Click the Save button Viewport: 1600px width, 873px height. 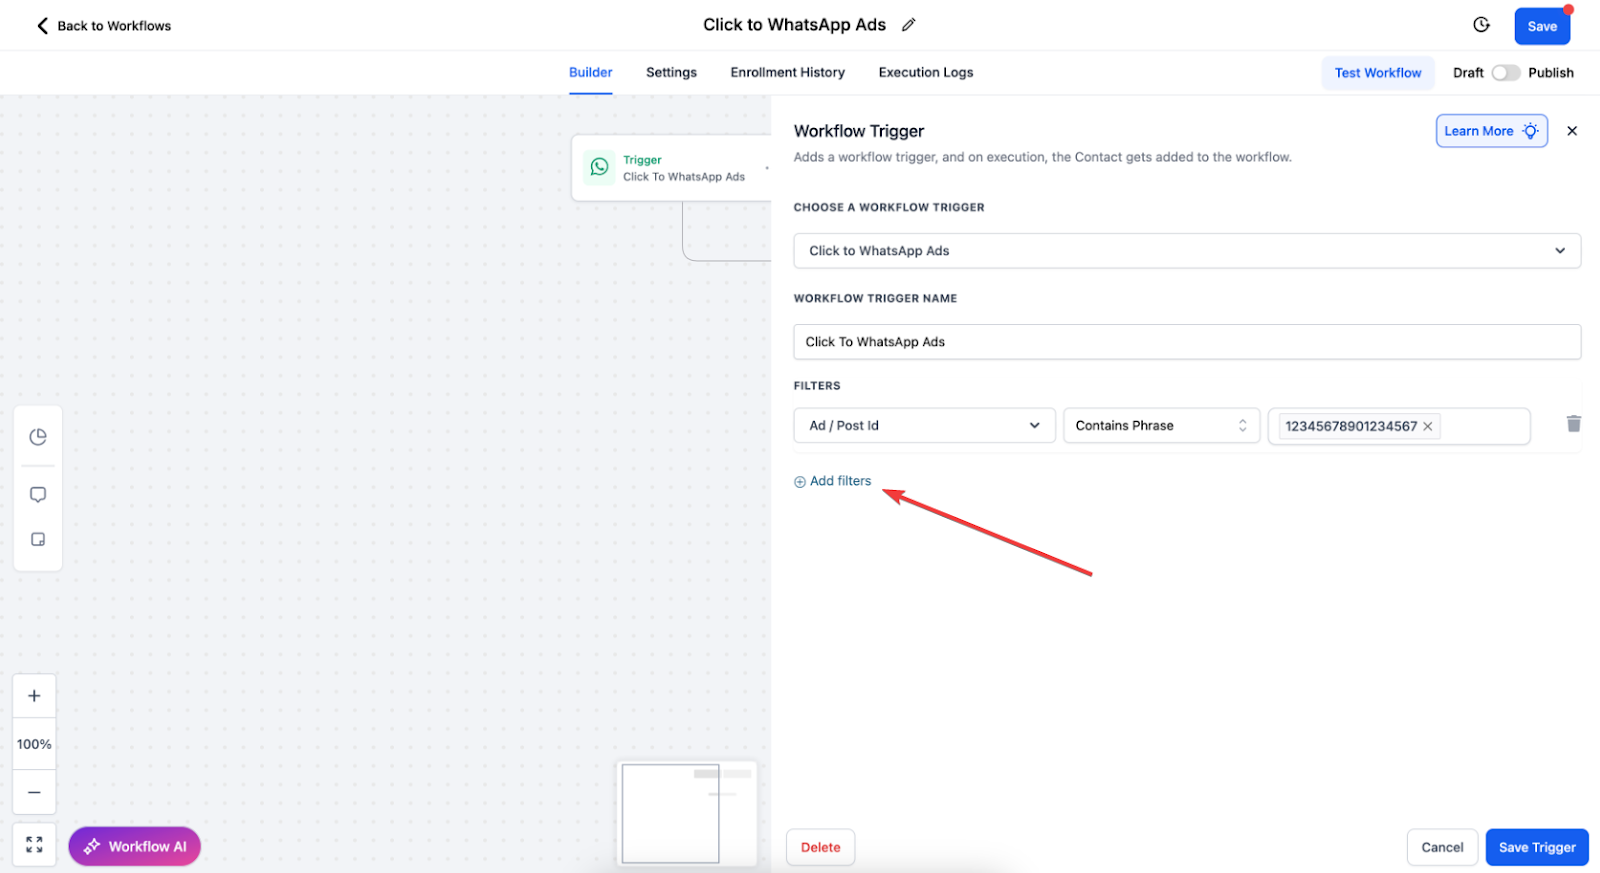(1542, 26)
